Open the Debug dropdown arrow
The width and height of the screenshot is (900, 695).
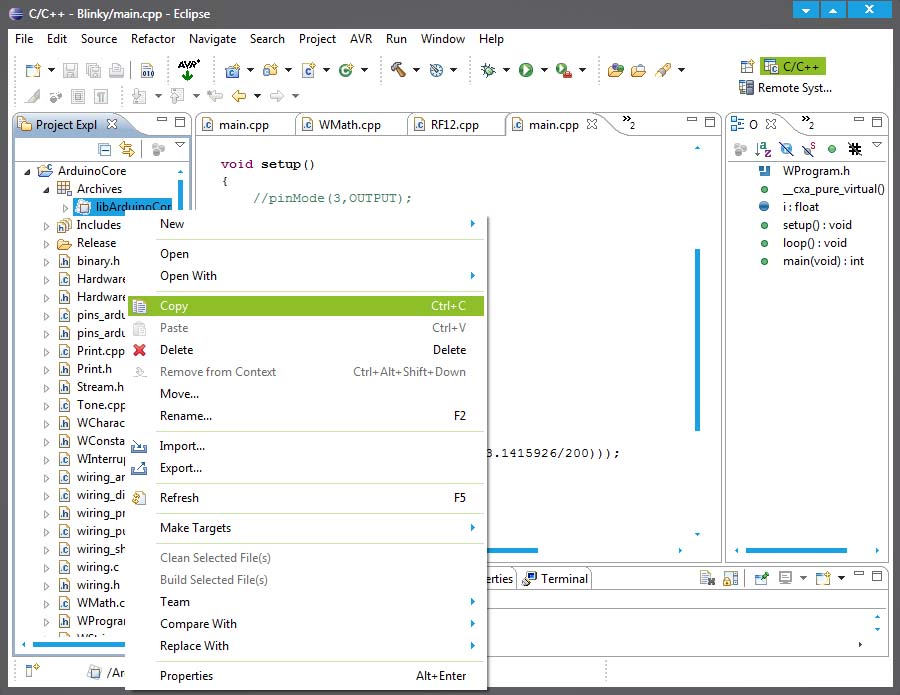506,70
